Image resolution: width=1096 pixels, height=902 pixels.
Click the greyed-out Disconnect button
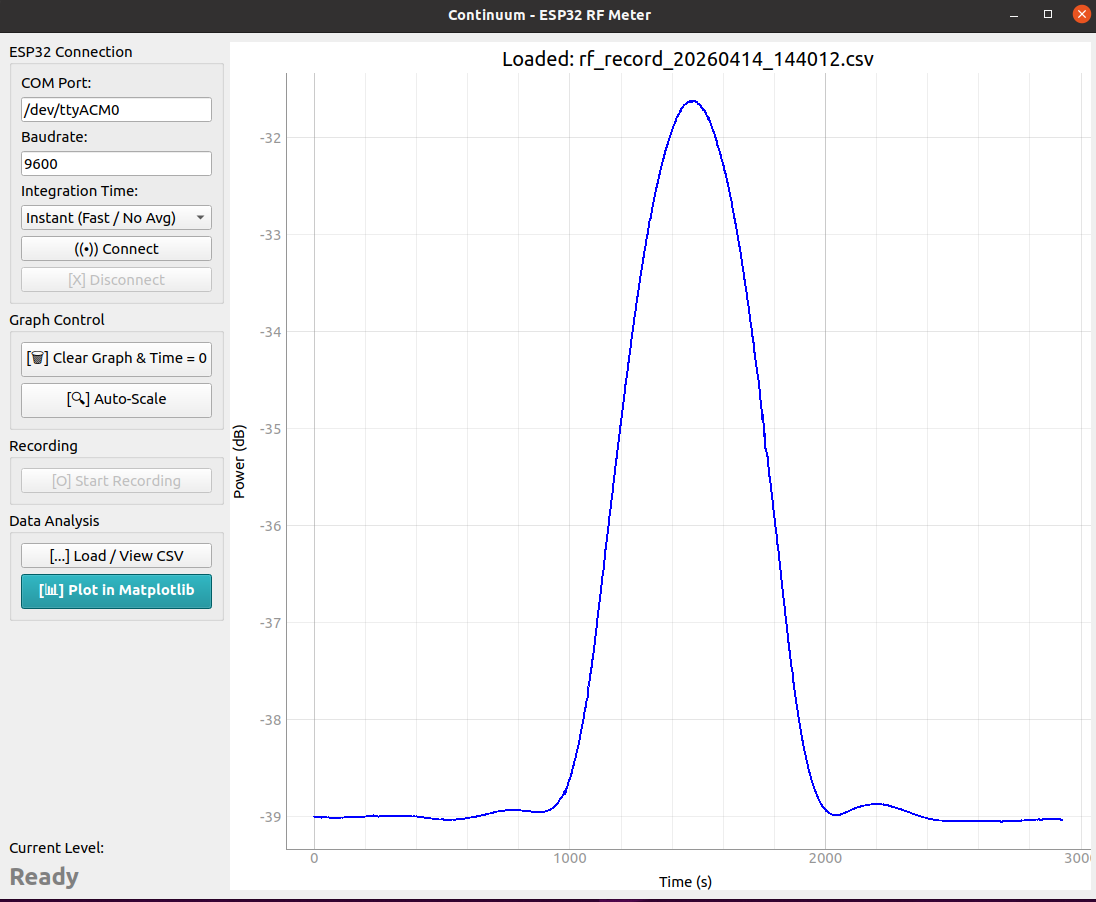coord(116,280)
